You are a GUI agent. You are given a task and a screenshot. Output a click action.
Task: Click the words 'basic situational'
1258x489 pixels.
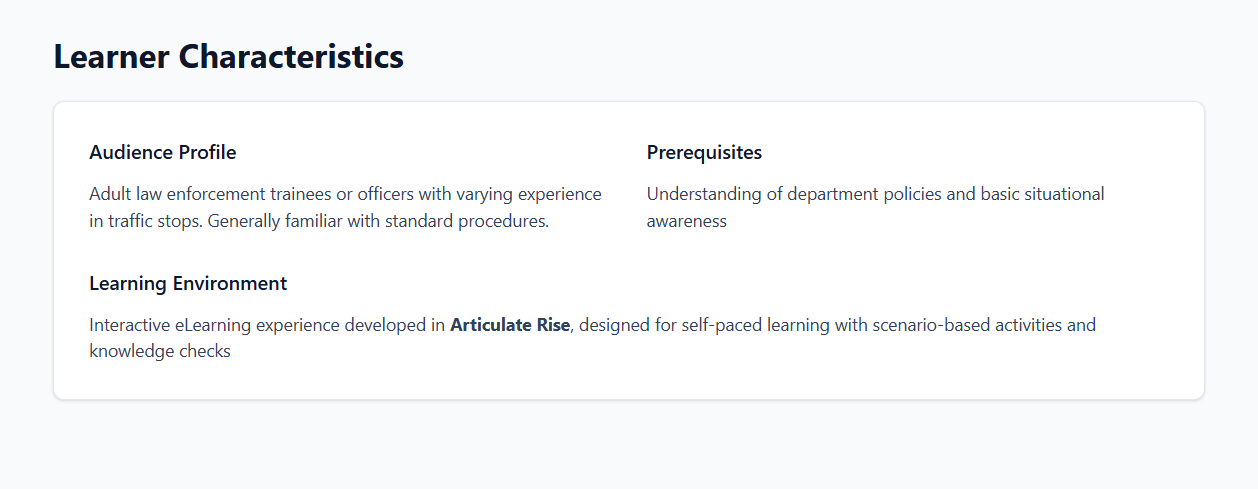pos(1042,194)
